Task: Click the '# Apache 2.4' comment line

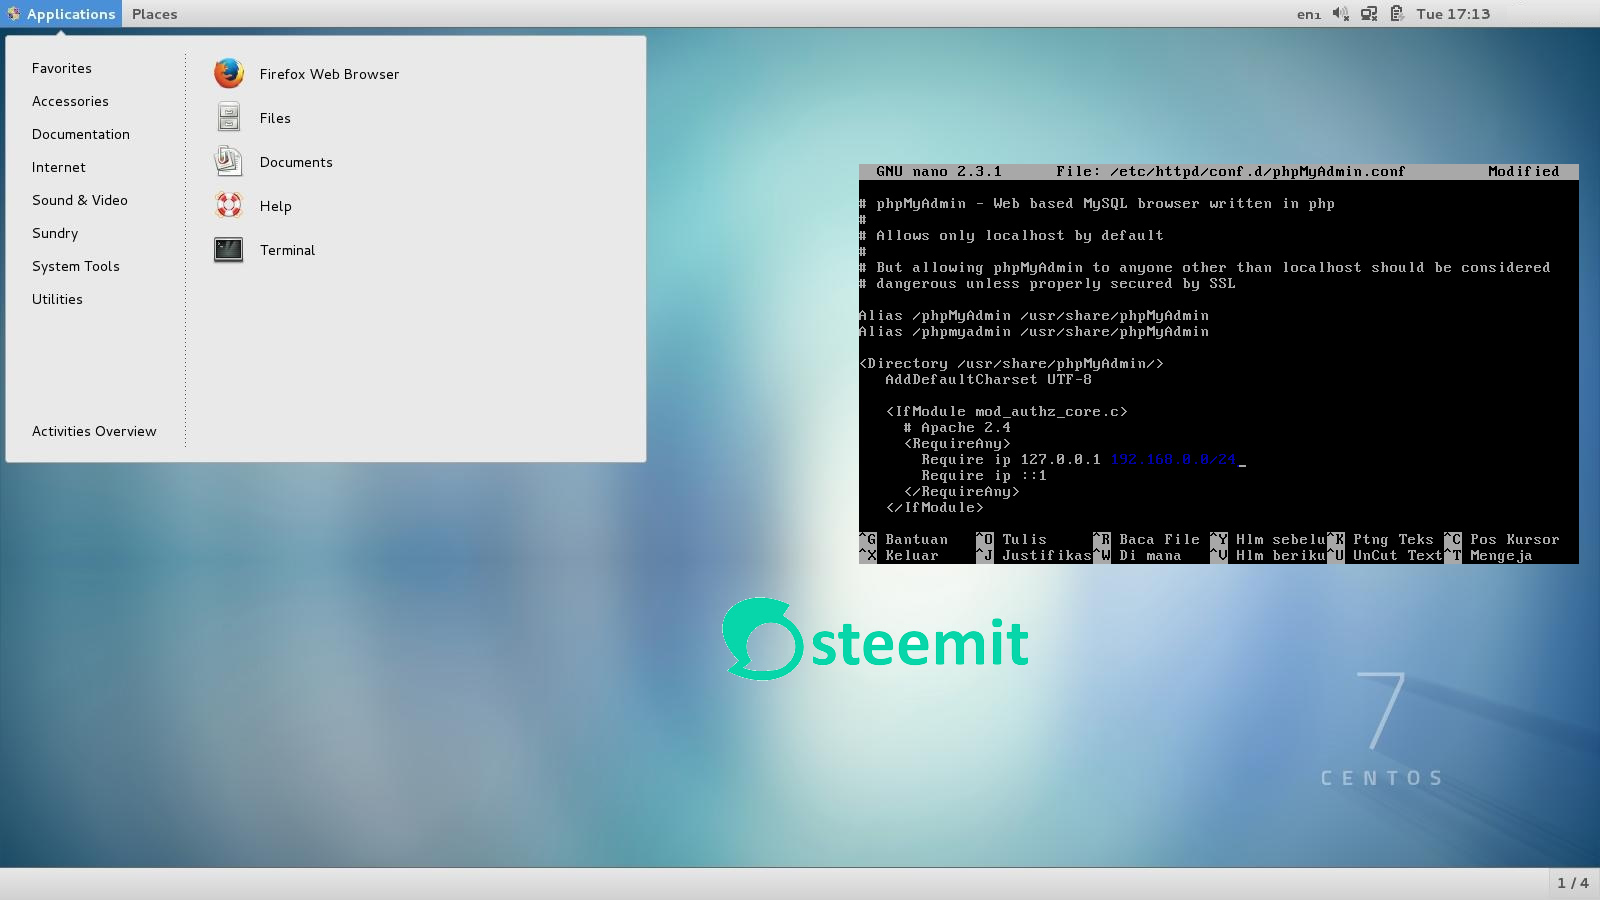Action: click(957, 428)
